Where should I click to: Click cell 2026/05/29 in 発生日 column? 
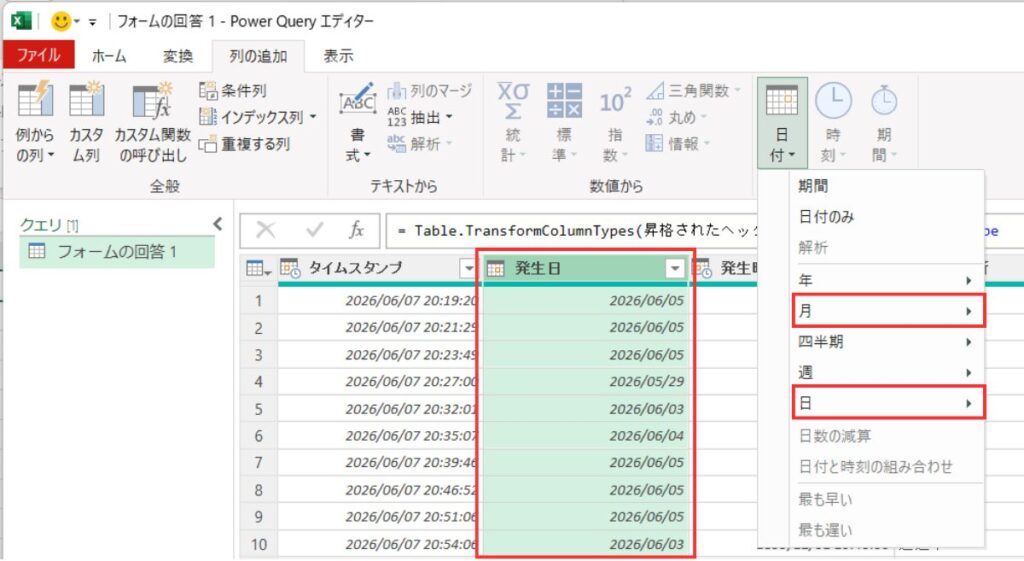pos(586,381)
